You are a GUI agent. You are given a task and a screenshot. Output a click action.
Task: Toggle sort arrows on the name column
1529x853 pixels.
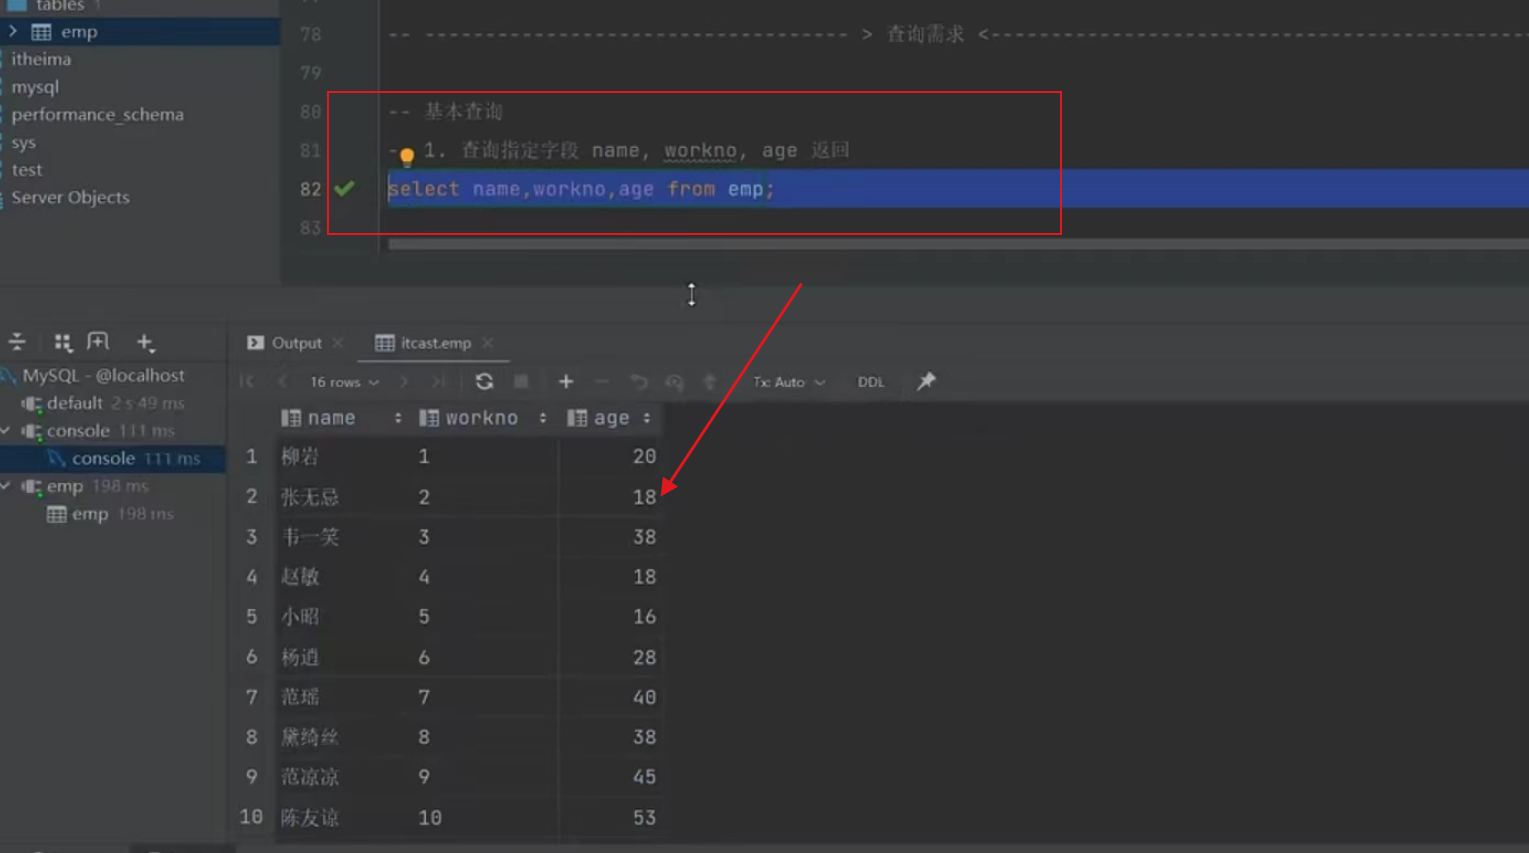[398, 418]
